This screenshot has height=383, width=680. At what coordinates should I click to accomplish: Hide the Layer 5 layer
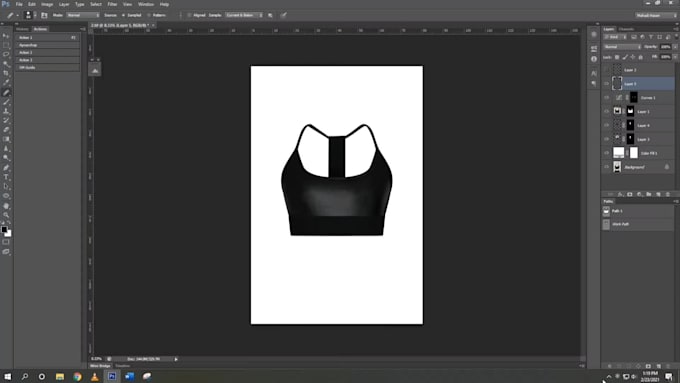click(x=606, y=84)
